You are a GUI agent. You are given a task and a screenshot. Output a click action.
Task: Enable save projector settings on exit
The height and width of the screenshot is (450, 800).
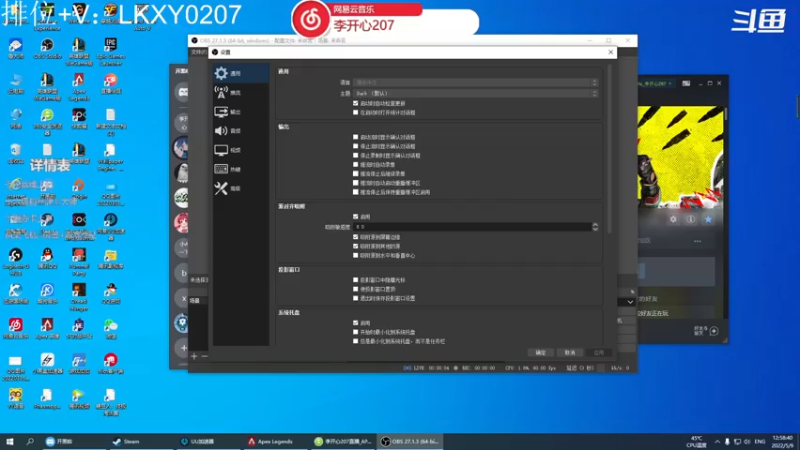pyautogui.click(x=356, y=298)
